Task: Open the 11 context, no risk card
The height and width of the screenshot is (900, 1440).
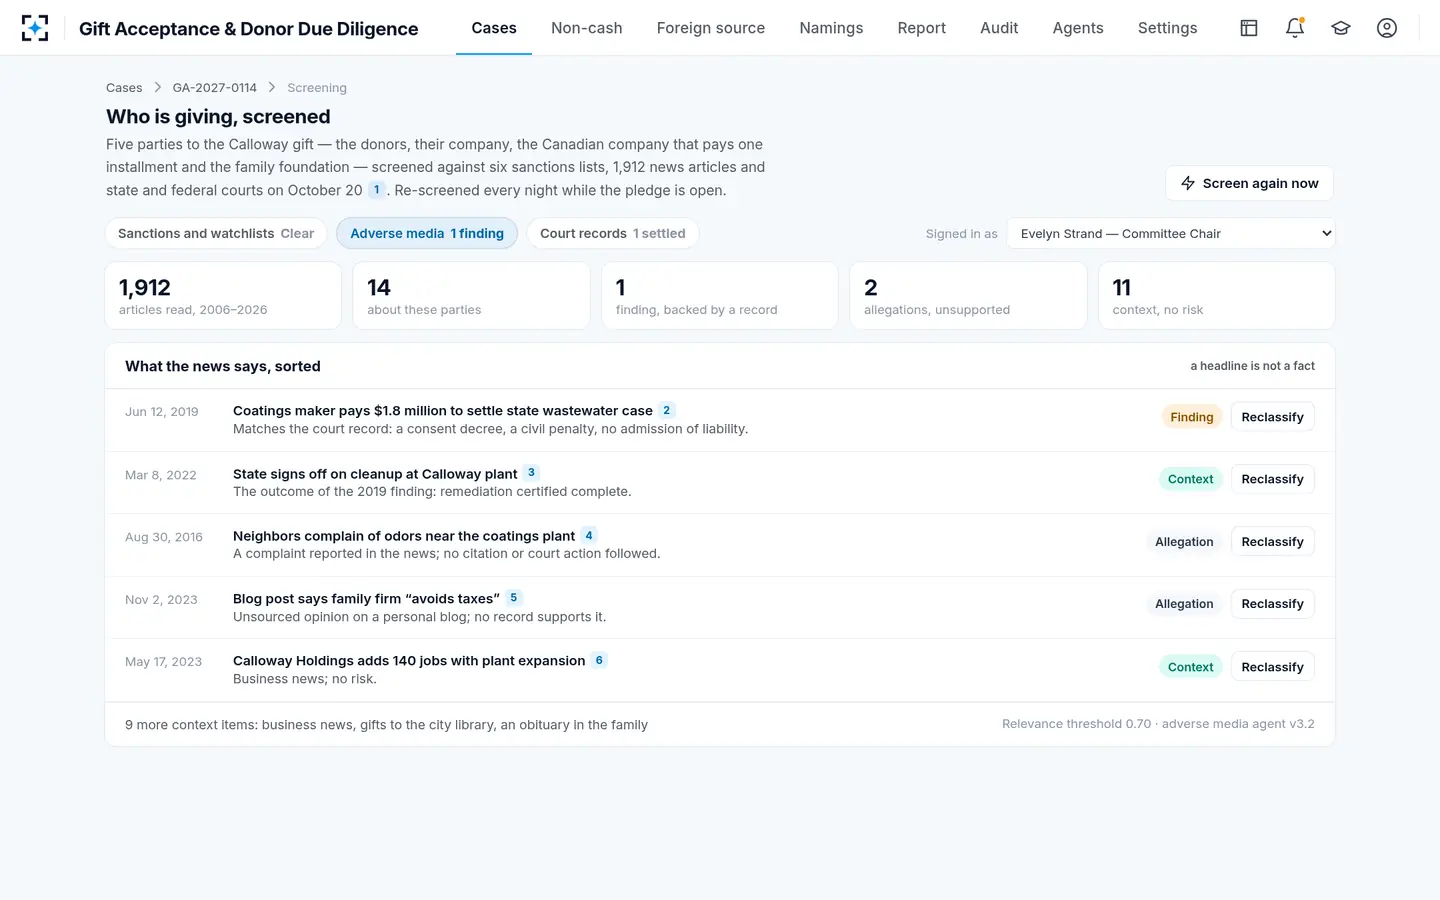Action: [x=1217, y=296]
